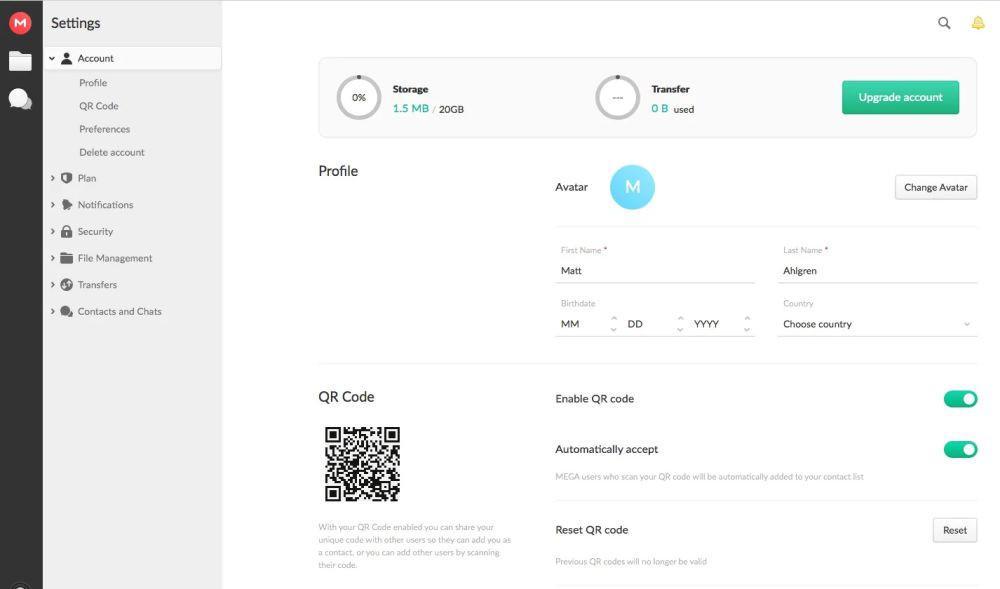Click the DD birthdate day stepper arrows

tap(680, 324)
